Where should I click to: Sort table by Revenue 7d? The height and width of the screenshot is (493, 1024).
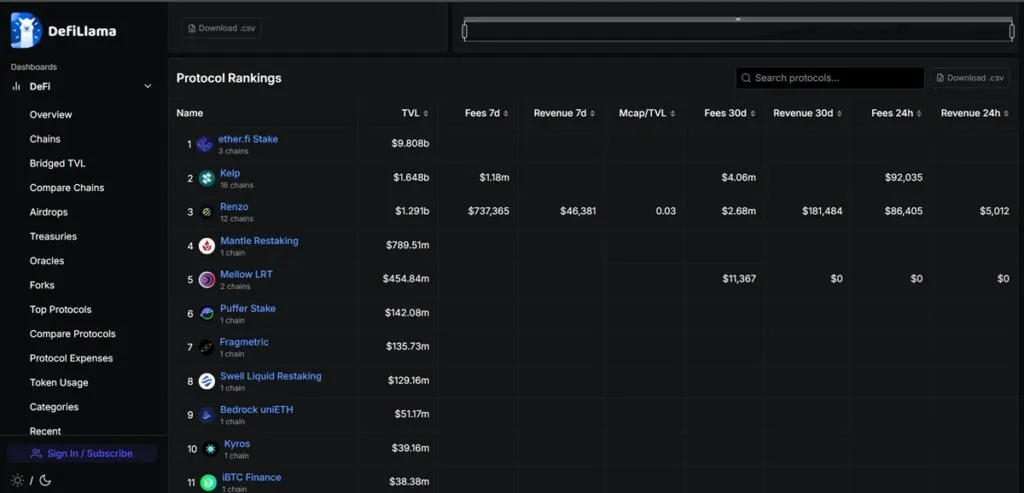click(x=564, y=113)
